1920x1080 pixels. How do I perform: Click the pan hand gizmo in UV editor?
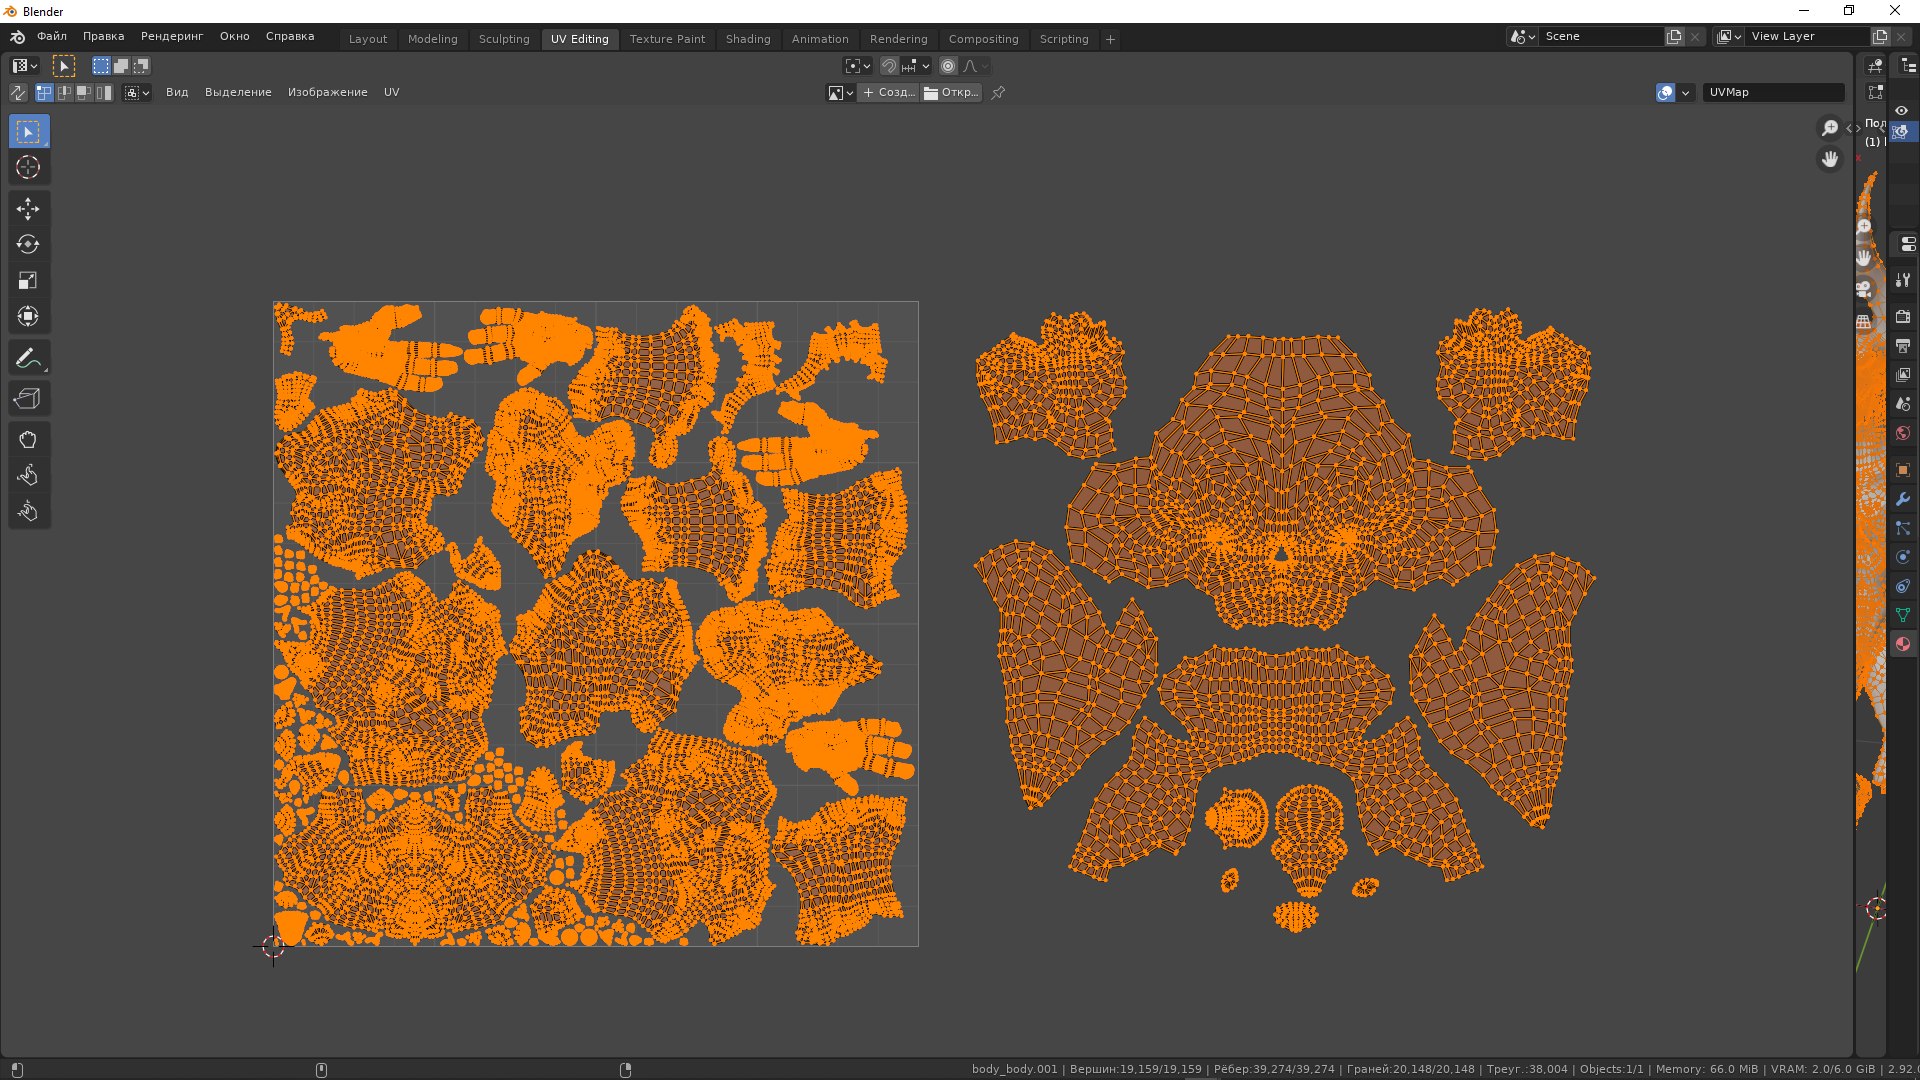coord(1829,160)
